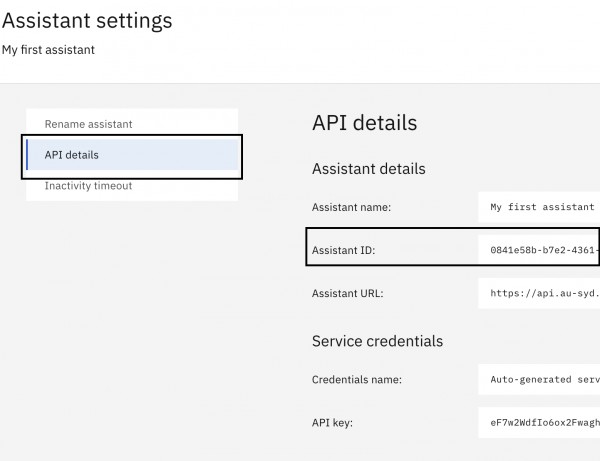Click the Service credentials subheading

pyautogui.click(x=377, y=341)
